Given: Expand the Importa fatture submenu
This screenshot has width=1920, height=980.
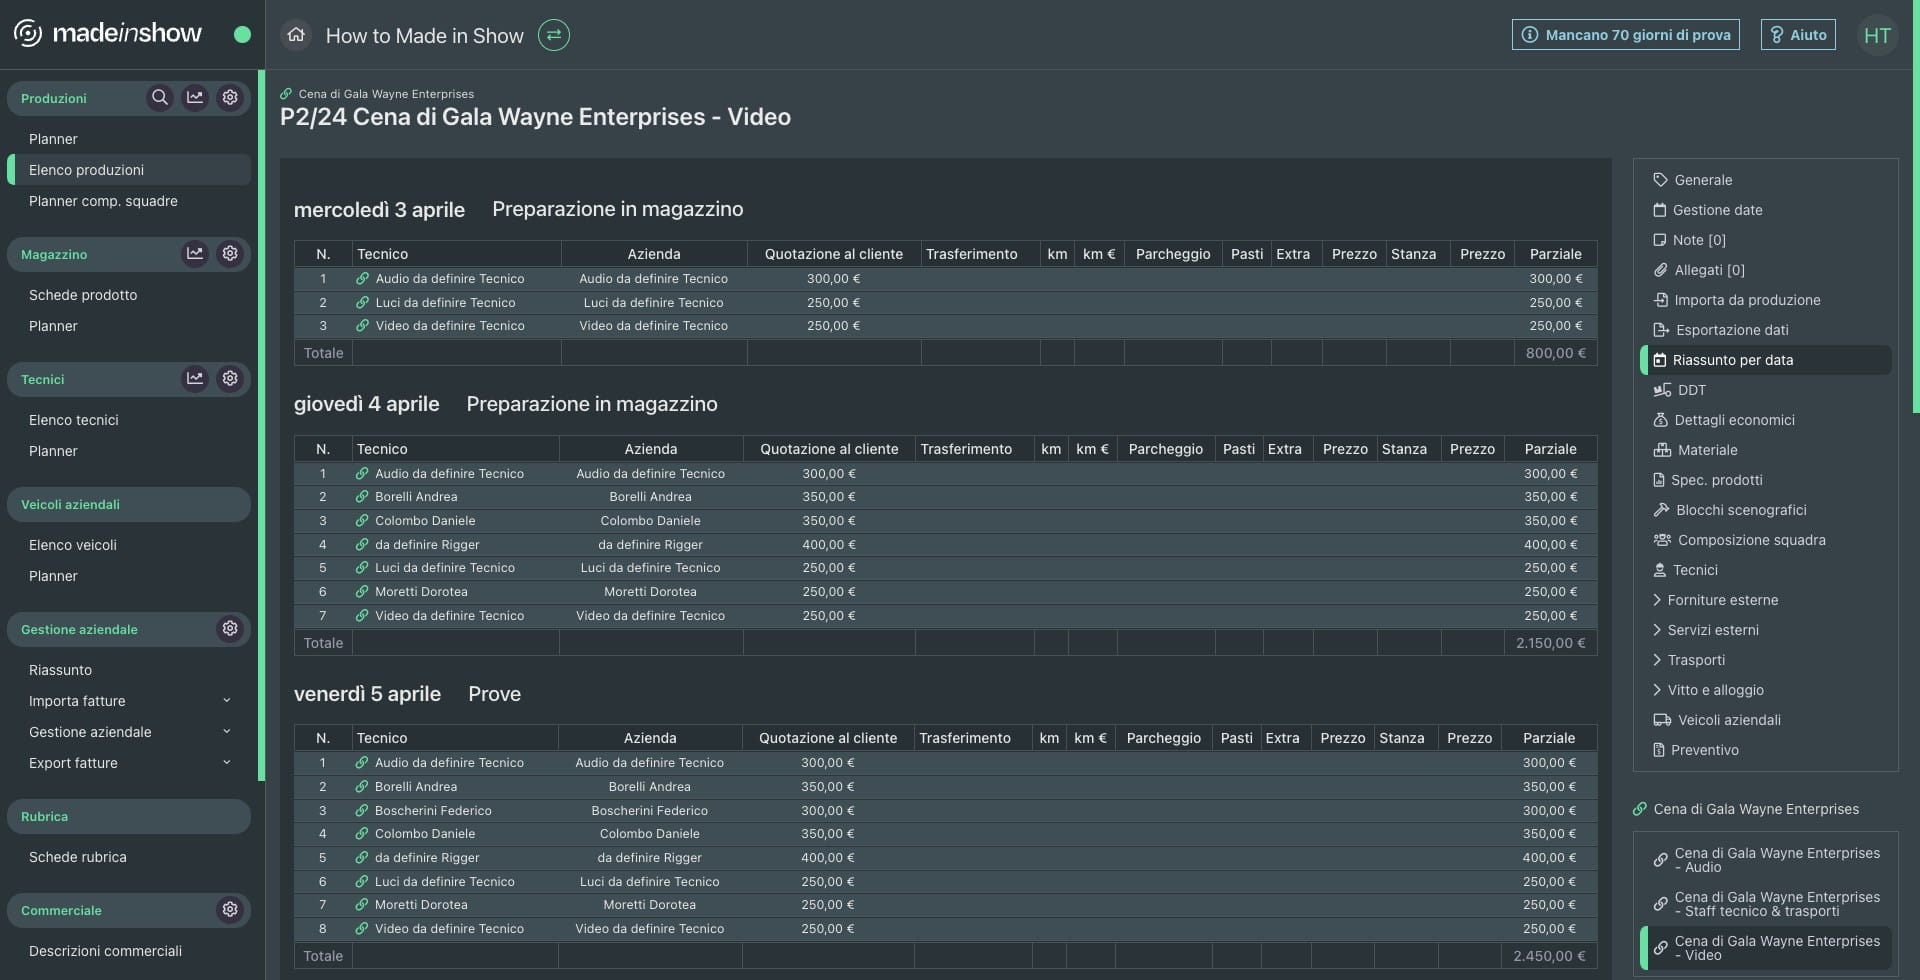Looking at the screenshot, I should (226, 701).
